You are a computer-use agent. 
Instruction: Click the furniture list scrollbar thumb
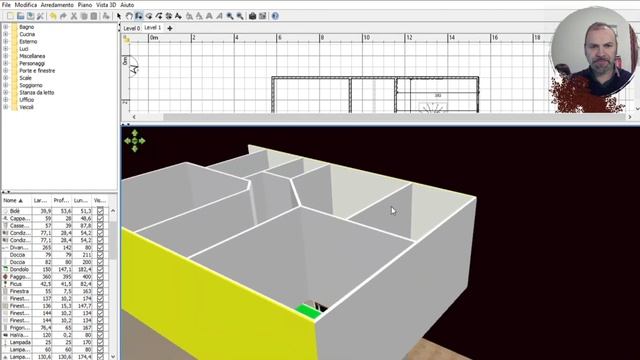[113, 239]
